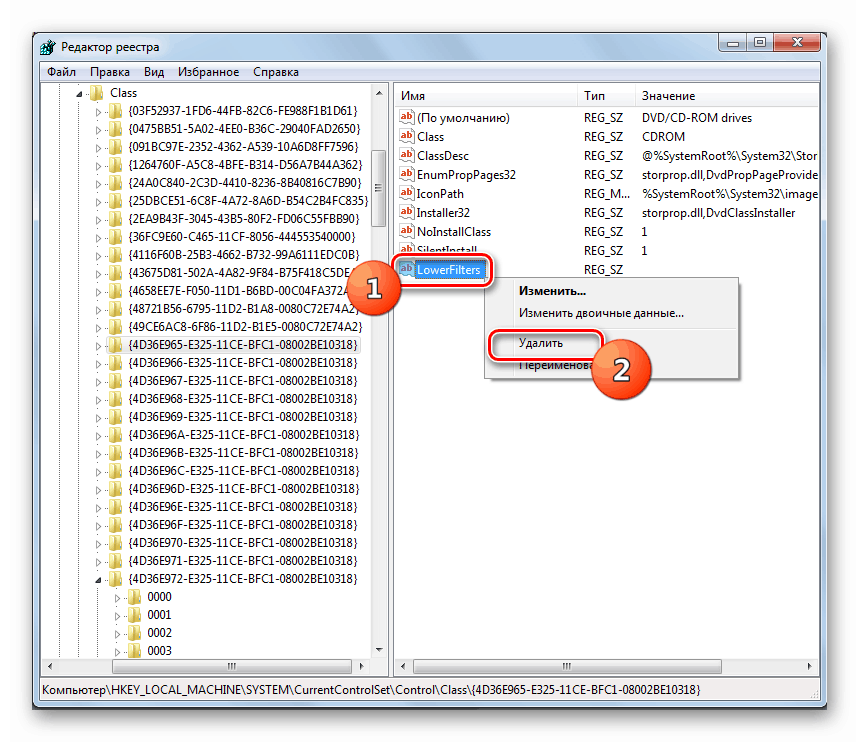
Task: Click folder icon of {03F52937-1FD6-44FB-82C6-FE988F1B1D61}
Action: [115, 111]
